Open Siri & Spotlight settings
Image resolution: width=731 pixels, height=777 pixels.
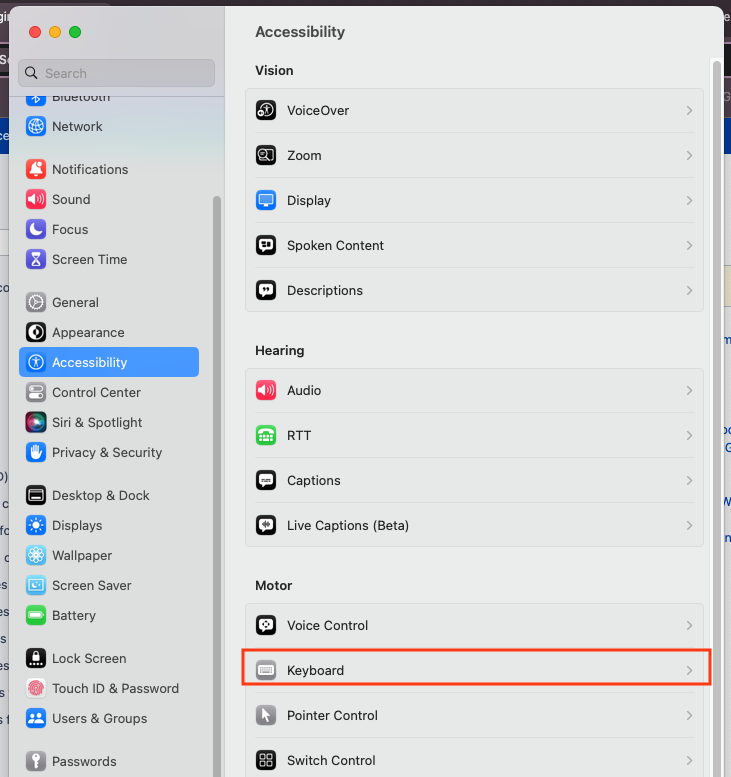[x=96, y=422]
